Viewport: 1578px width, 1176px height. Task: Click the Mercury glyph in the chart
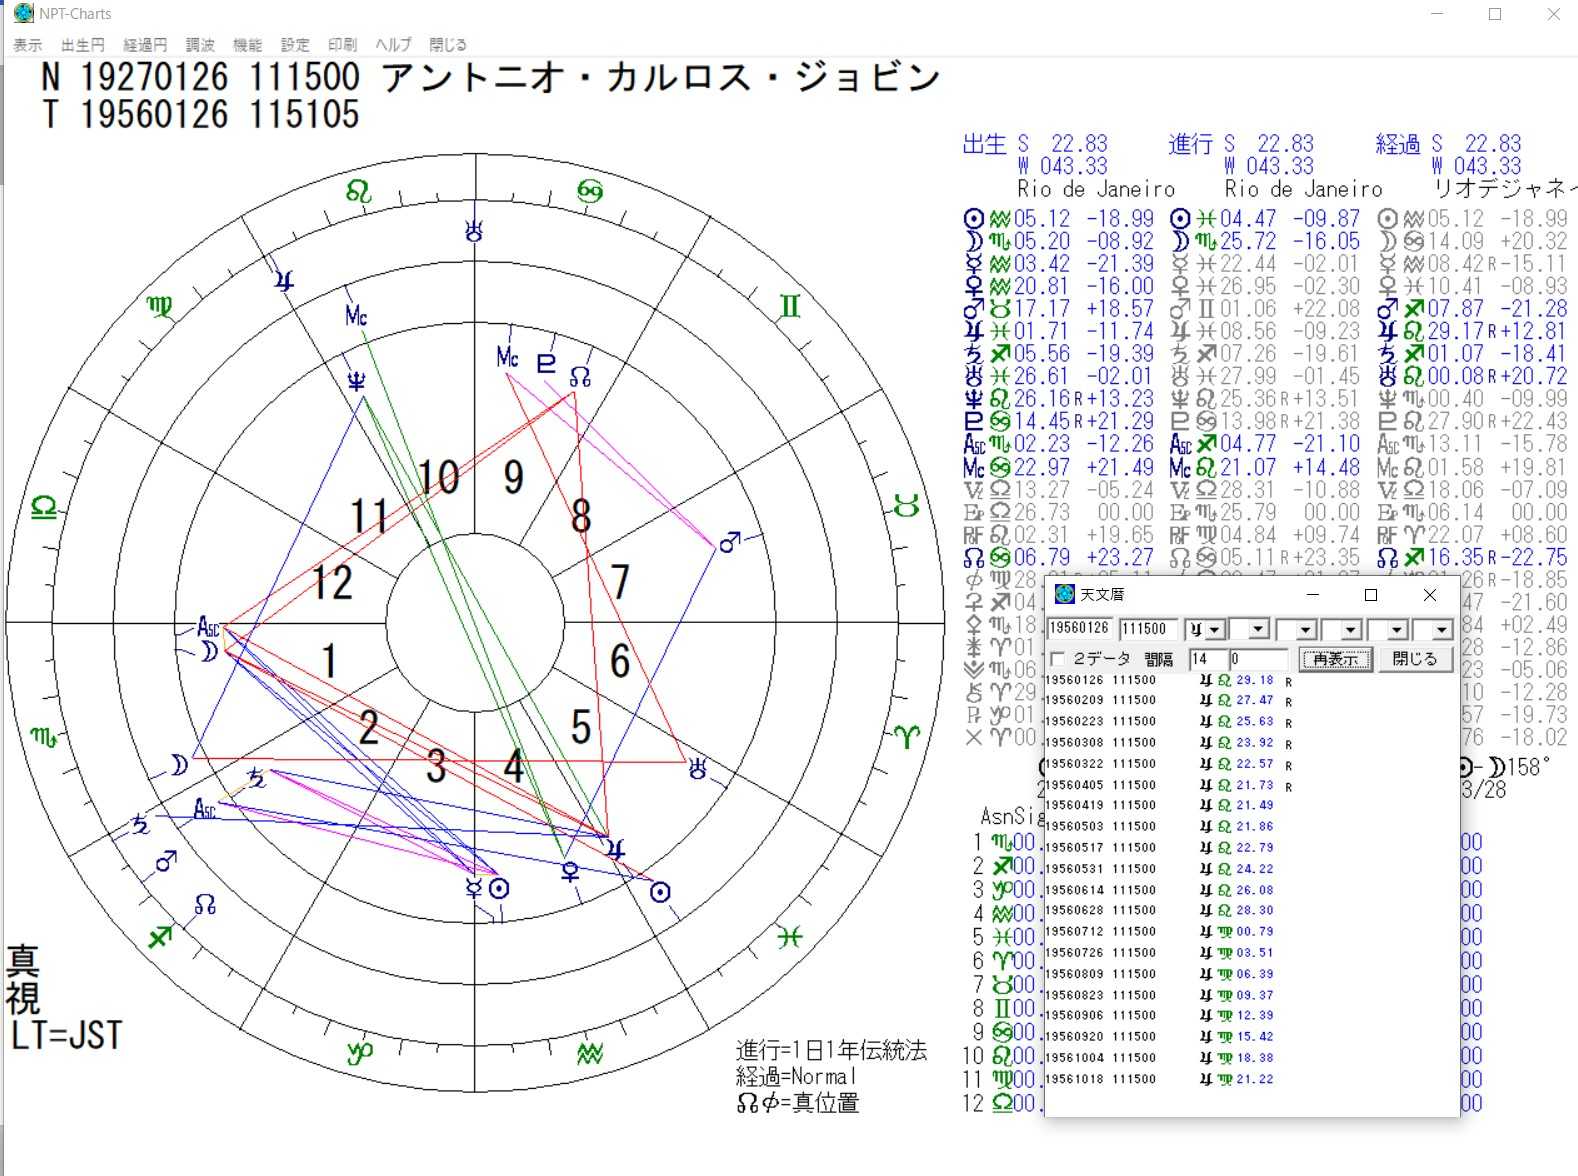pyautogui.click(x=475, y=887)
